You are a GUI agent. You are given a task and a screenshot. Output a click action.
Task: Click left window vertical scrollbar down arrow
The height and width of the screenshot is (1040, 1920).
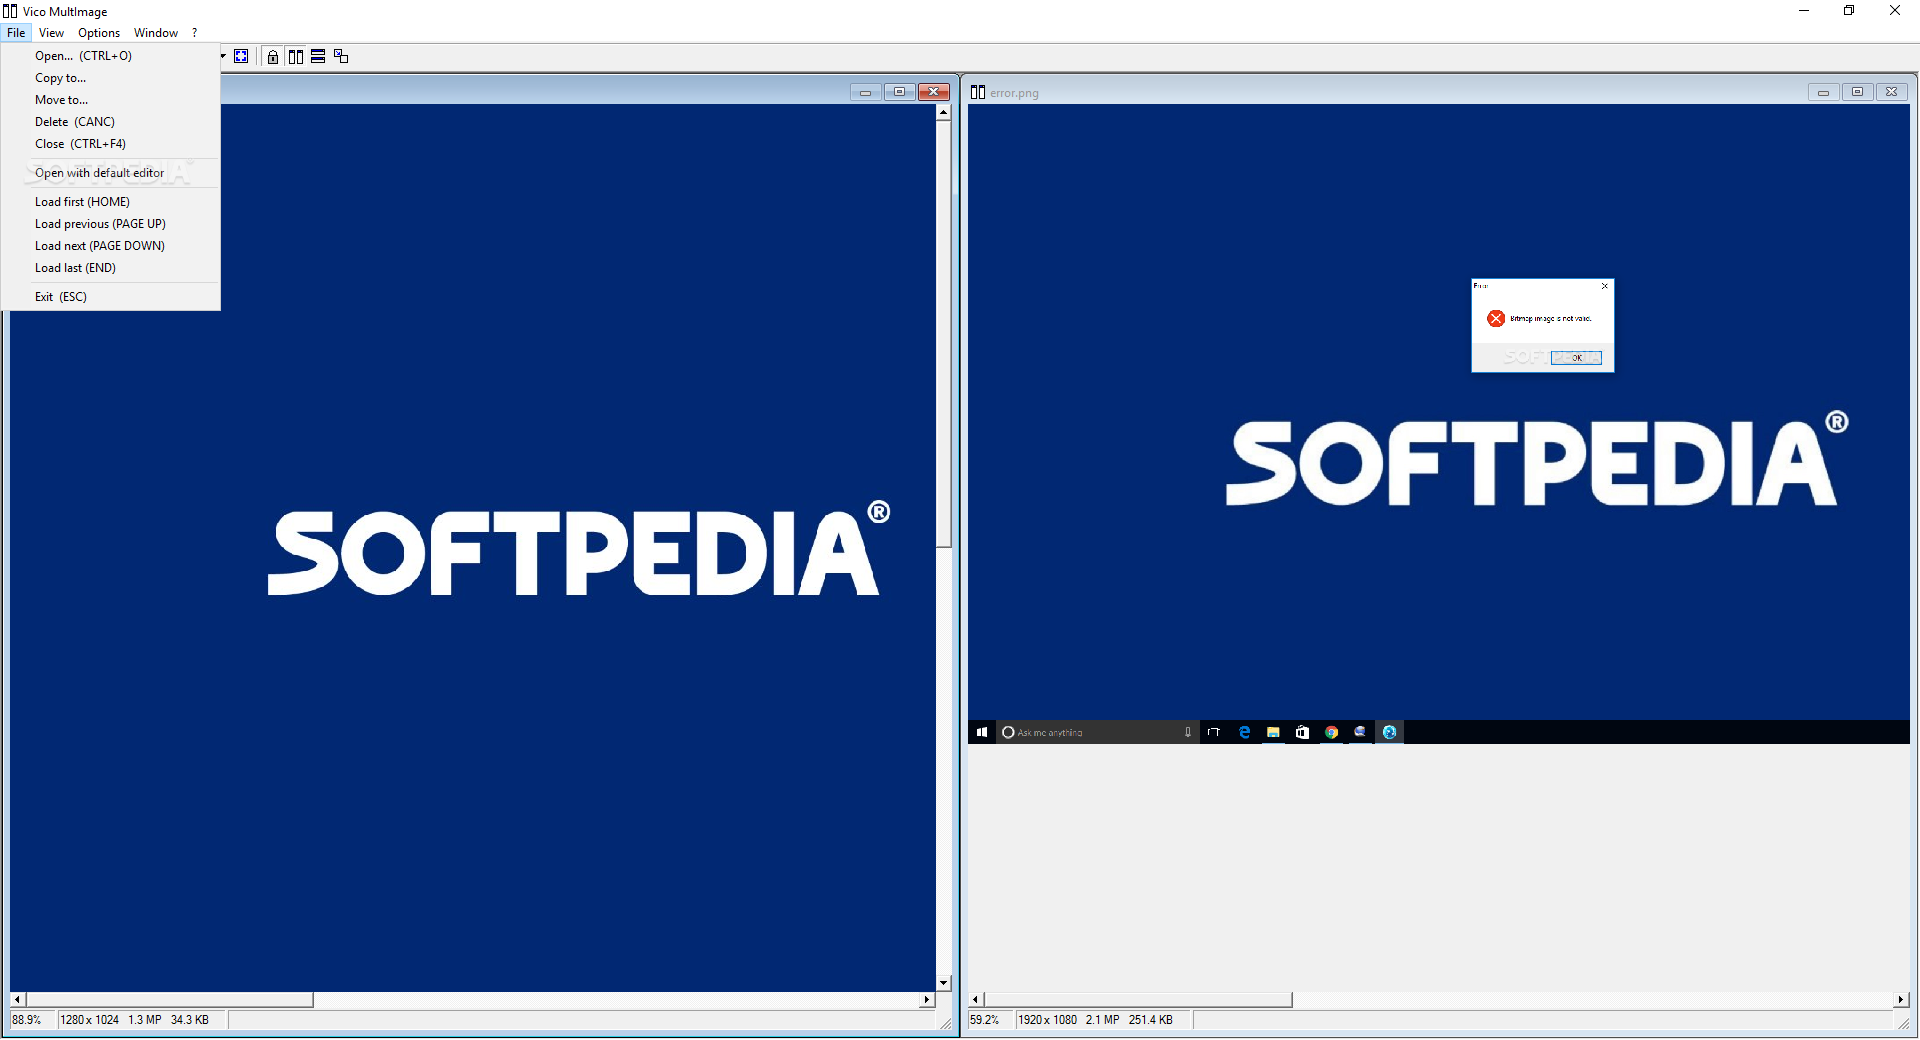[x=943, y=983]
